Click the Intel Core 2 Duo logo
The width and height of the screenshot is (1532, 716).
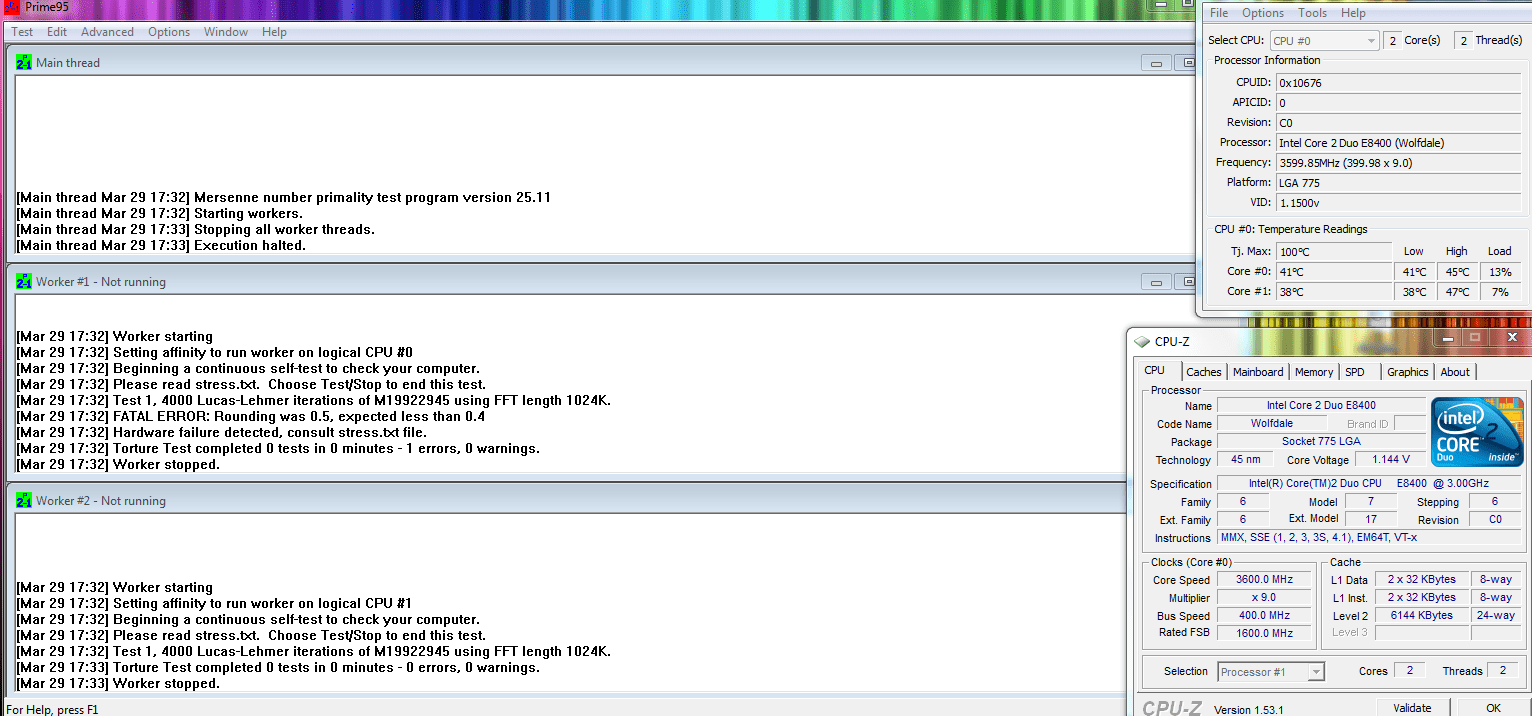tap(1477, 431)
